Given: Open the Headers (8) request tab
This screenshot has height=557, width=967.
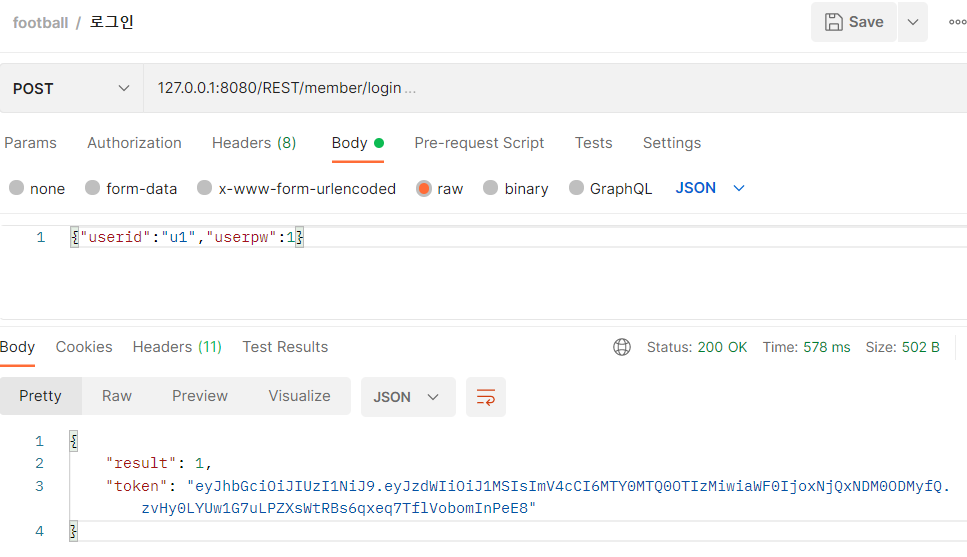Looking at the screenshot, I should point(254,143).
